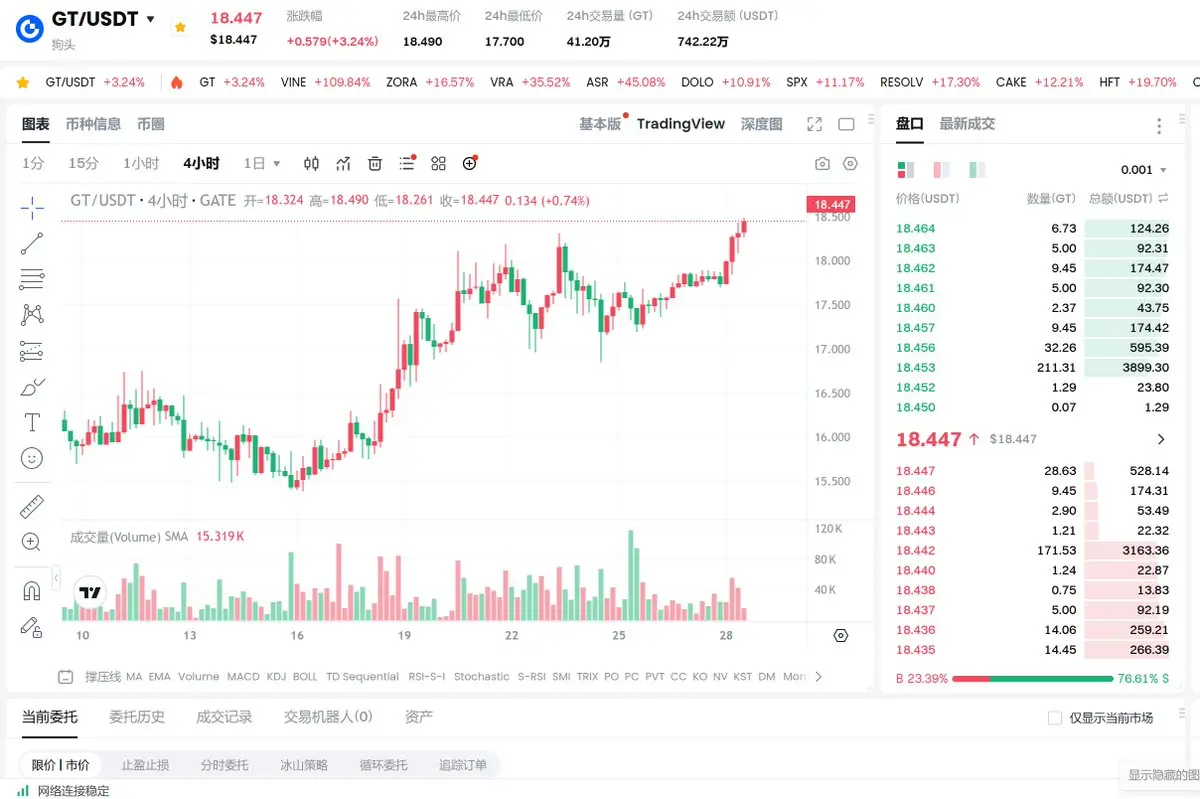Switch chart to 基本版
The height and width of the screenshot is (799, 1200).
pos(600,124)
